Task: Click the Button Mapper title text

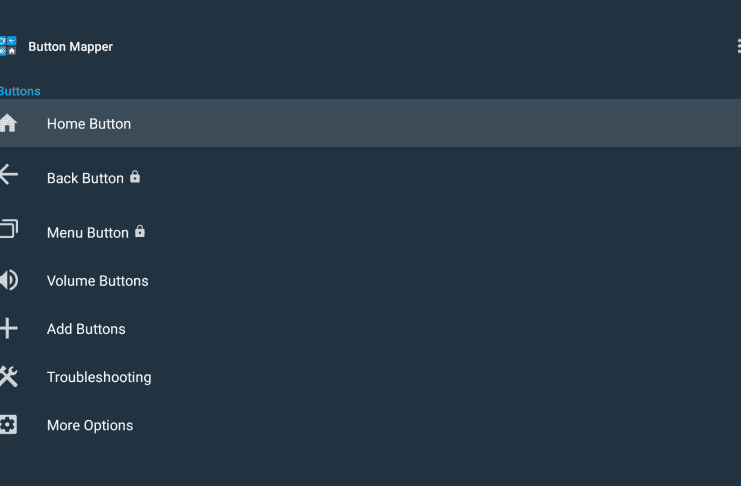Action: (x=70, y=46)
